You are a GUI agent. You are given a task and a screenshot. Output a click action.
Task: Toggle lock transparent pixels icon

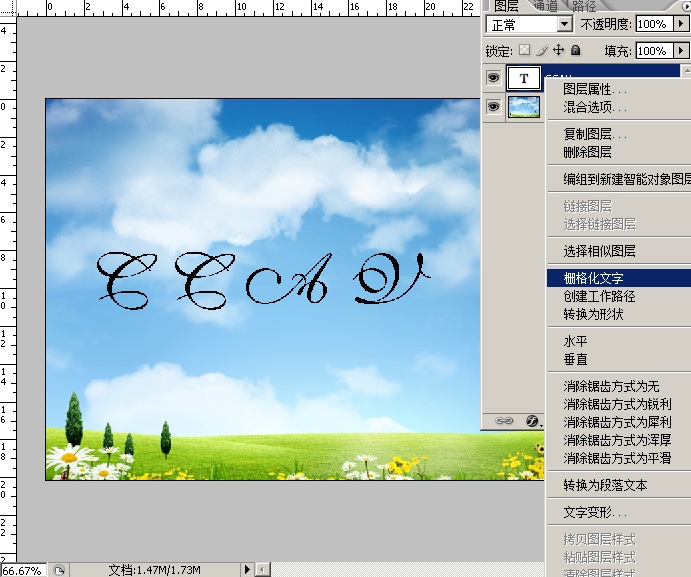524,50
